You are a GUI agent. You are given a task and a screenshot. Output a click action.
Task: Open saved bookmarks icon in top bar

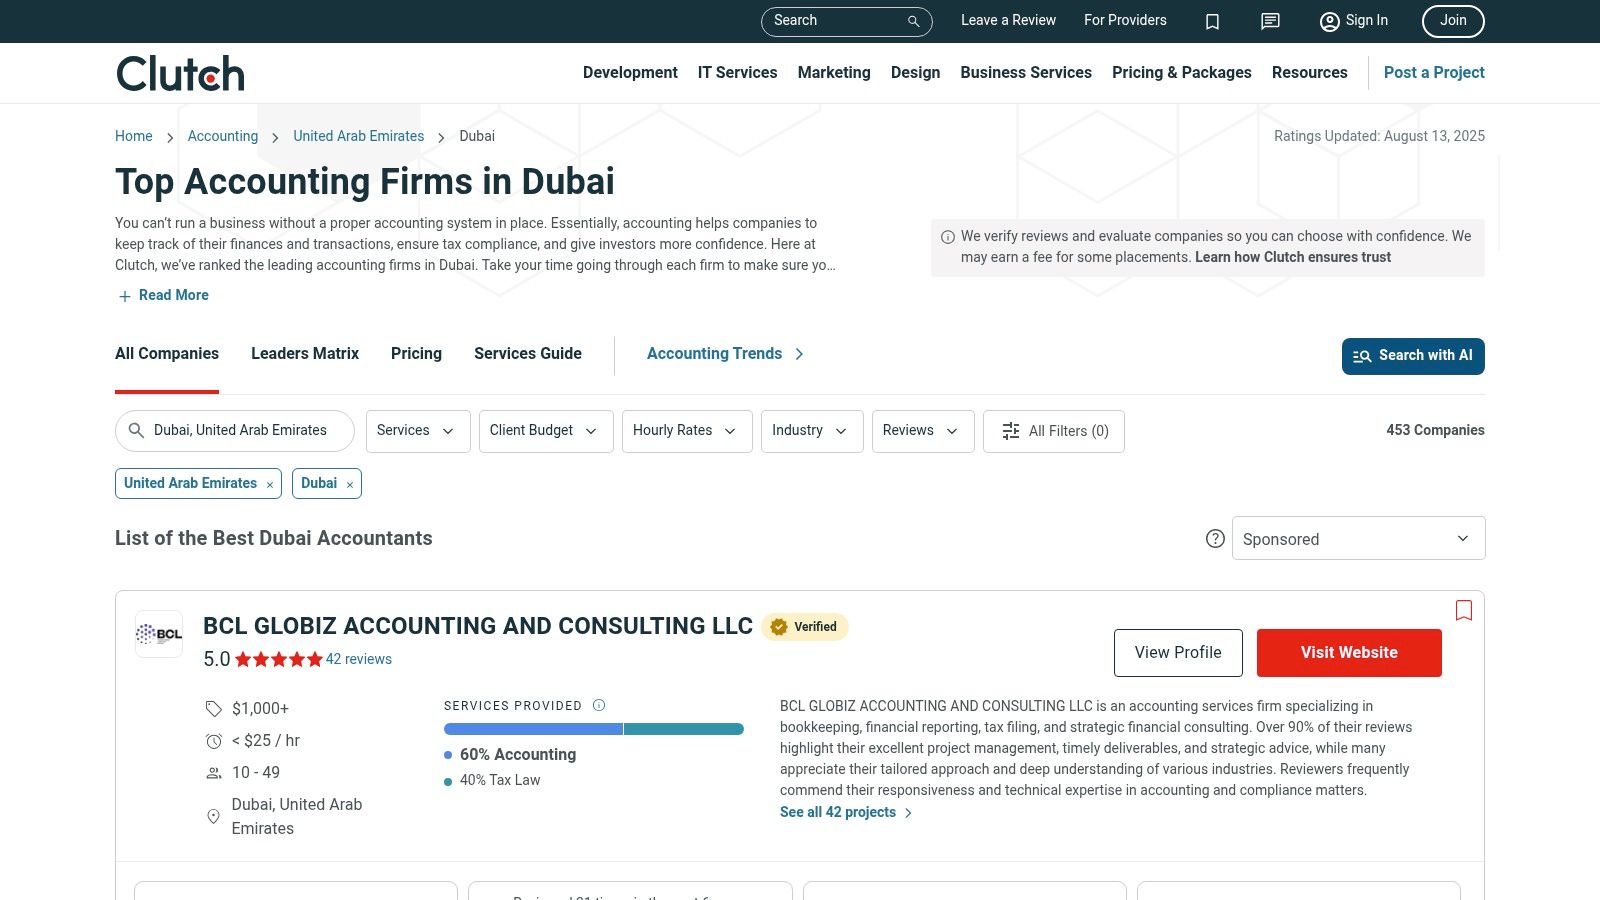(x=1212, y=21)
